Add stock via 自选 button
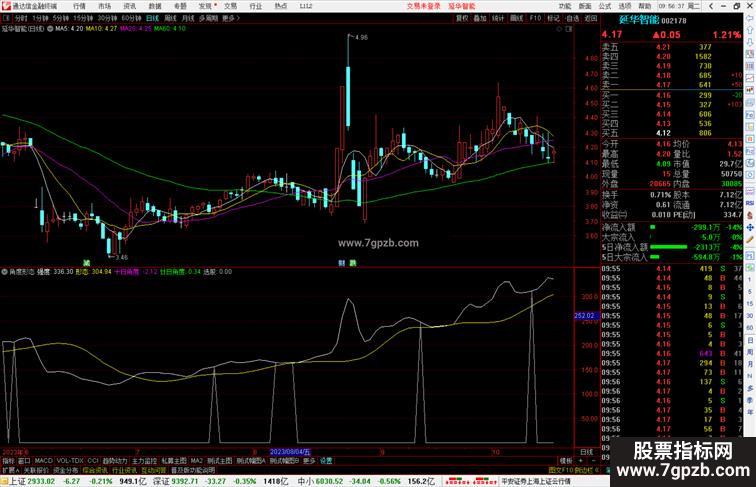 tap(572, 18)
